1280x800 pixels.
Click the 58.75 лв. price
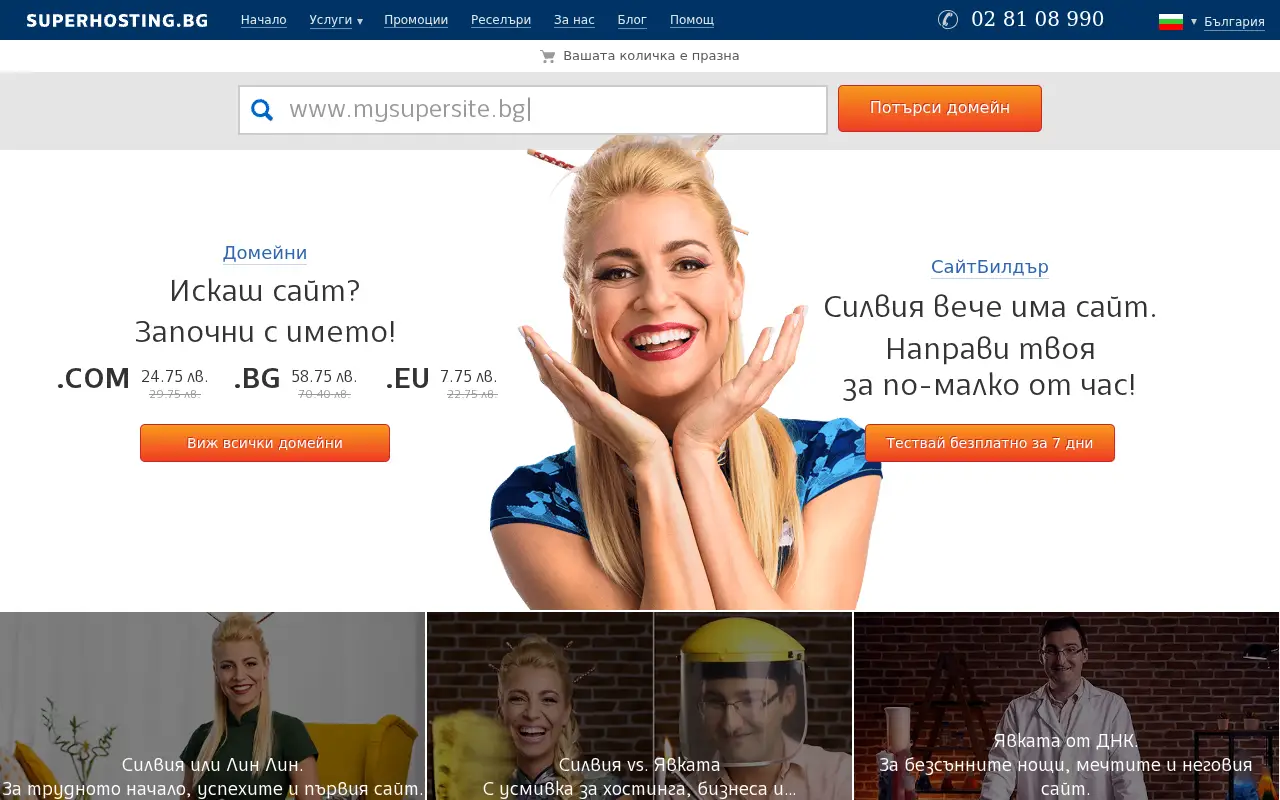click(x=324, y=377)
